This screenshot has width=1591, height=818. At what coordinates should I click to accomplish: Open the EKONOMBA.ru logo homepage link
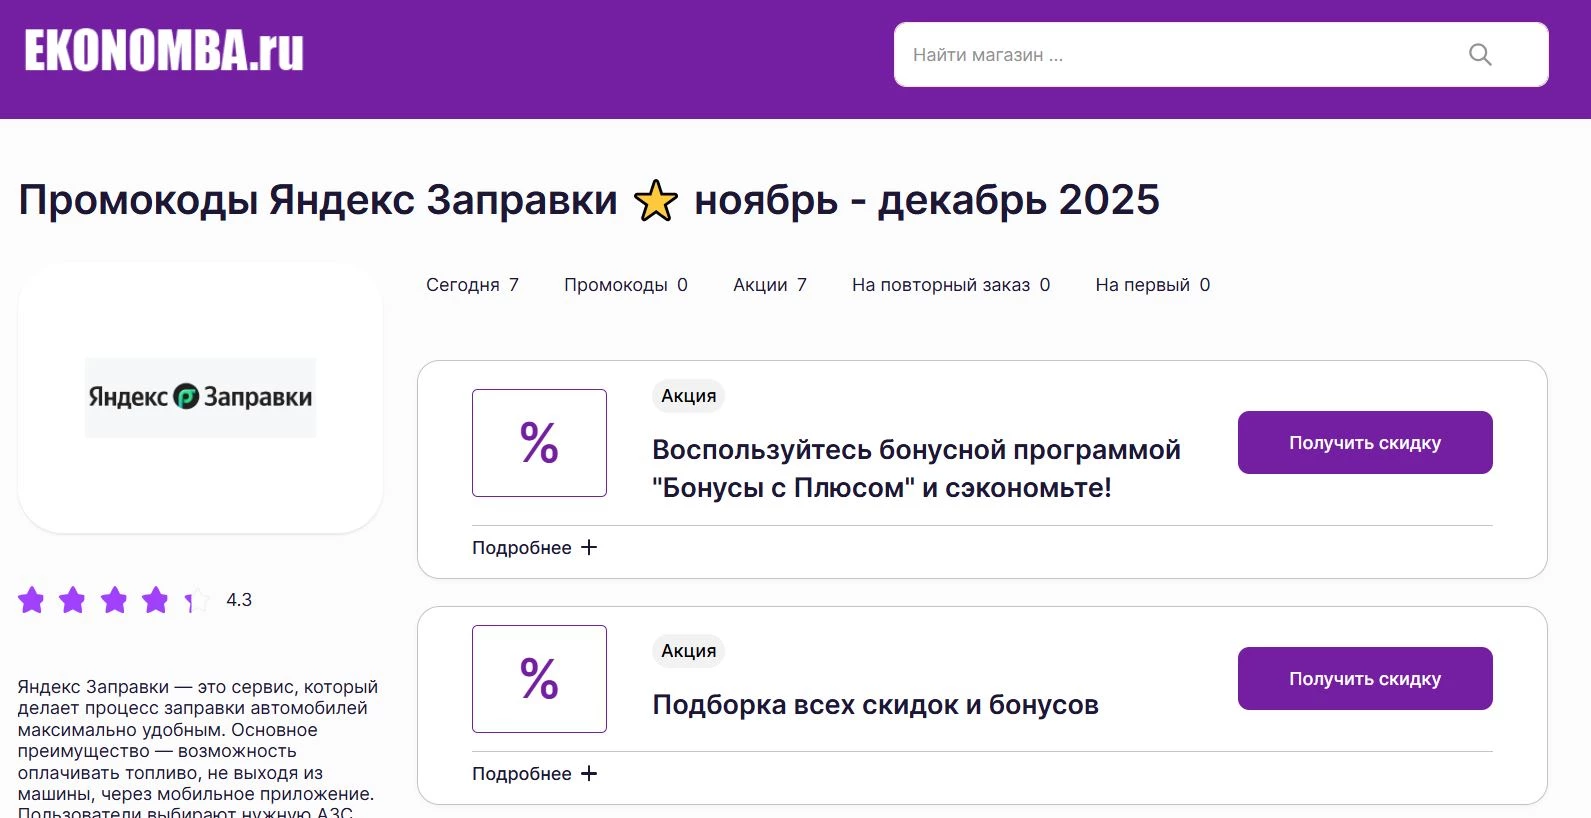[164, 51]
